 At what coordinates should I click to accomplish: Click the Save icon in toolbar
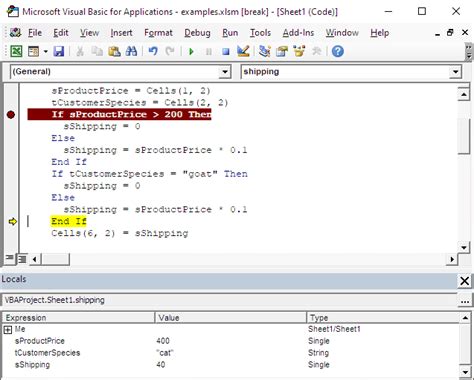click(x=59, y=51)
